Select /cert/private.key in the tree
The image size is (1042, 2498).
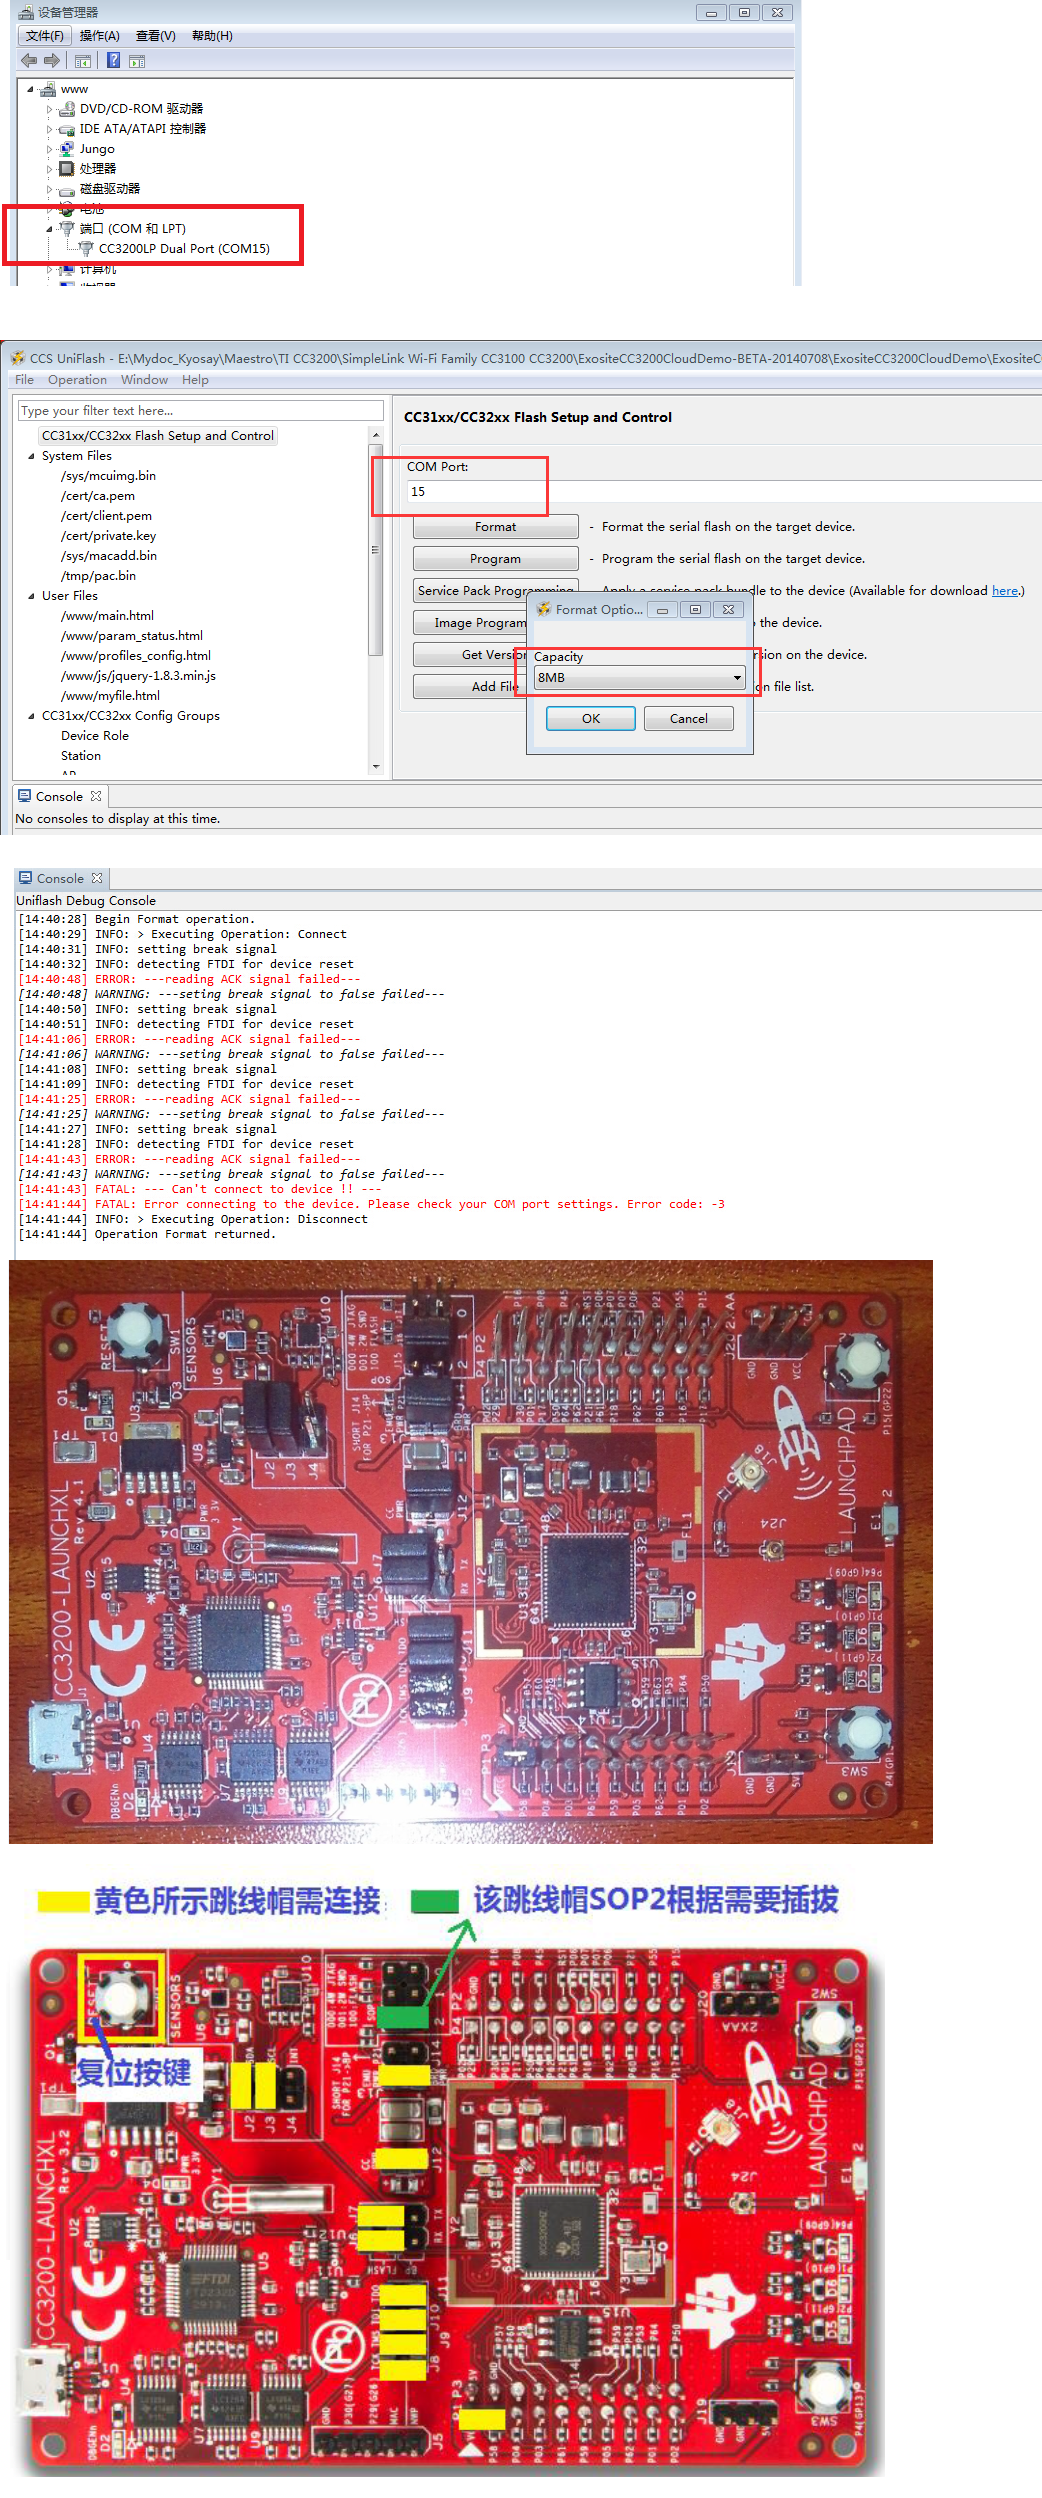click(108, 536)
